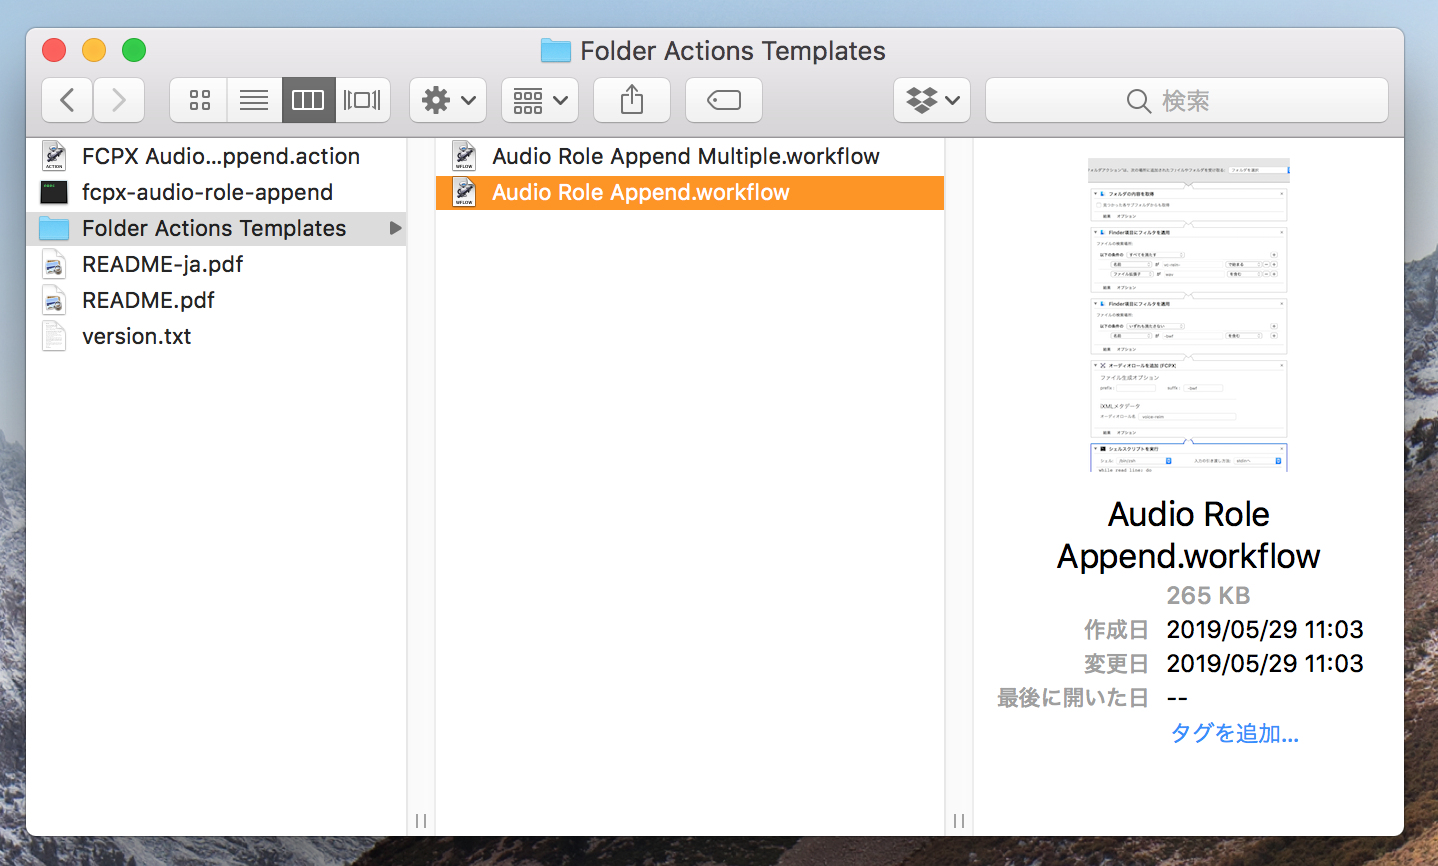The height and width of the screenshot is (866, 1438).
Task: Click the 変更日 value 2019/05/29 11:03
Action: coord(1265,664)
